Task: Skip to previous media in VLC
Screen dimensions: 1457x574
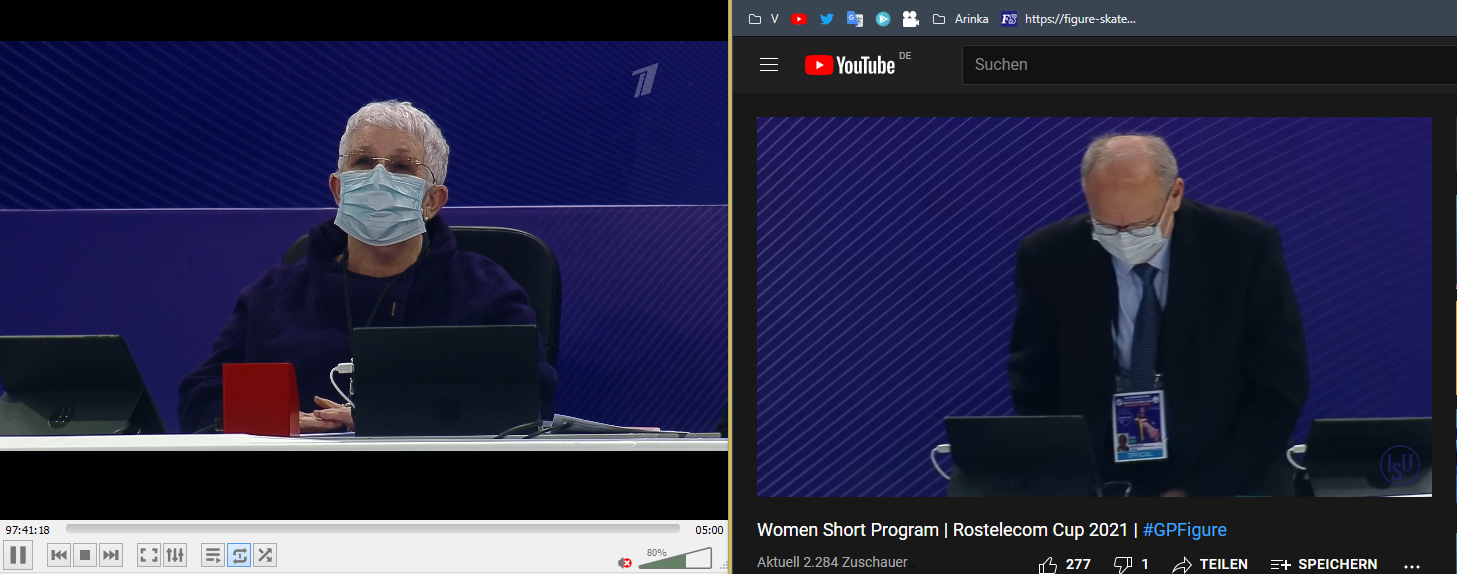Action: coord(59,554)
